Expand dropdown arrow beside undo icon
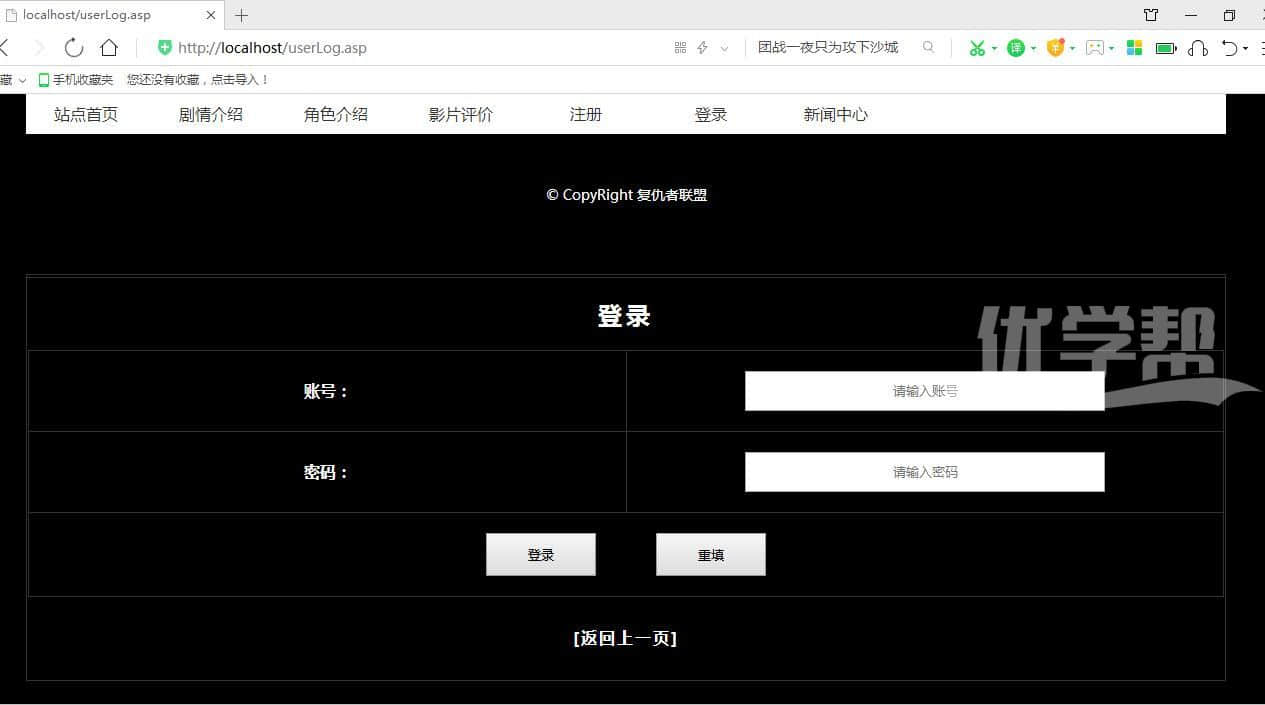1265x705 pixels. point(1245,48)
